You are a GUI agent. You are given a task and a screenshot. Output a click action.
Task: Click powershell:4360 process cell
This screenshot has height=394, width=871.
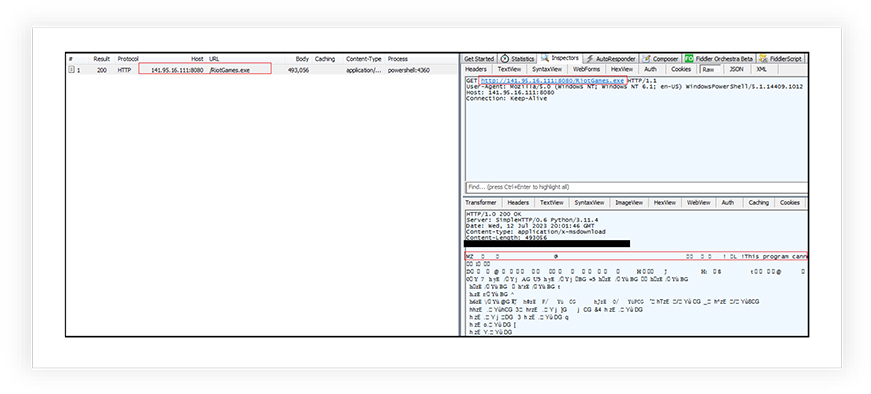408,71
